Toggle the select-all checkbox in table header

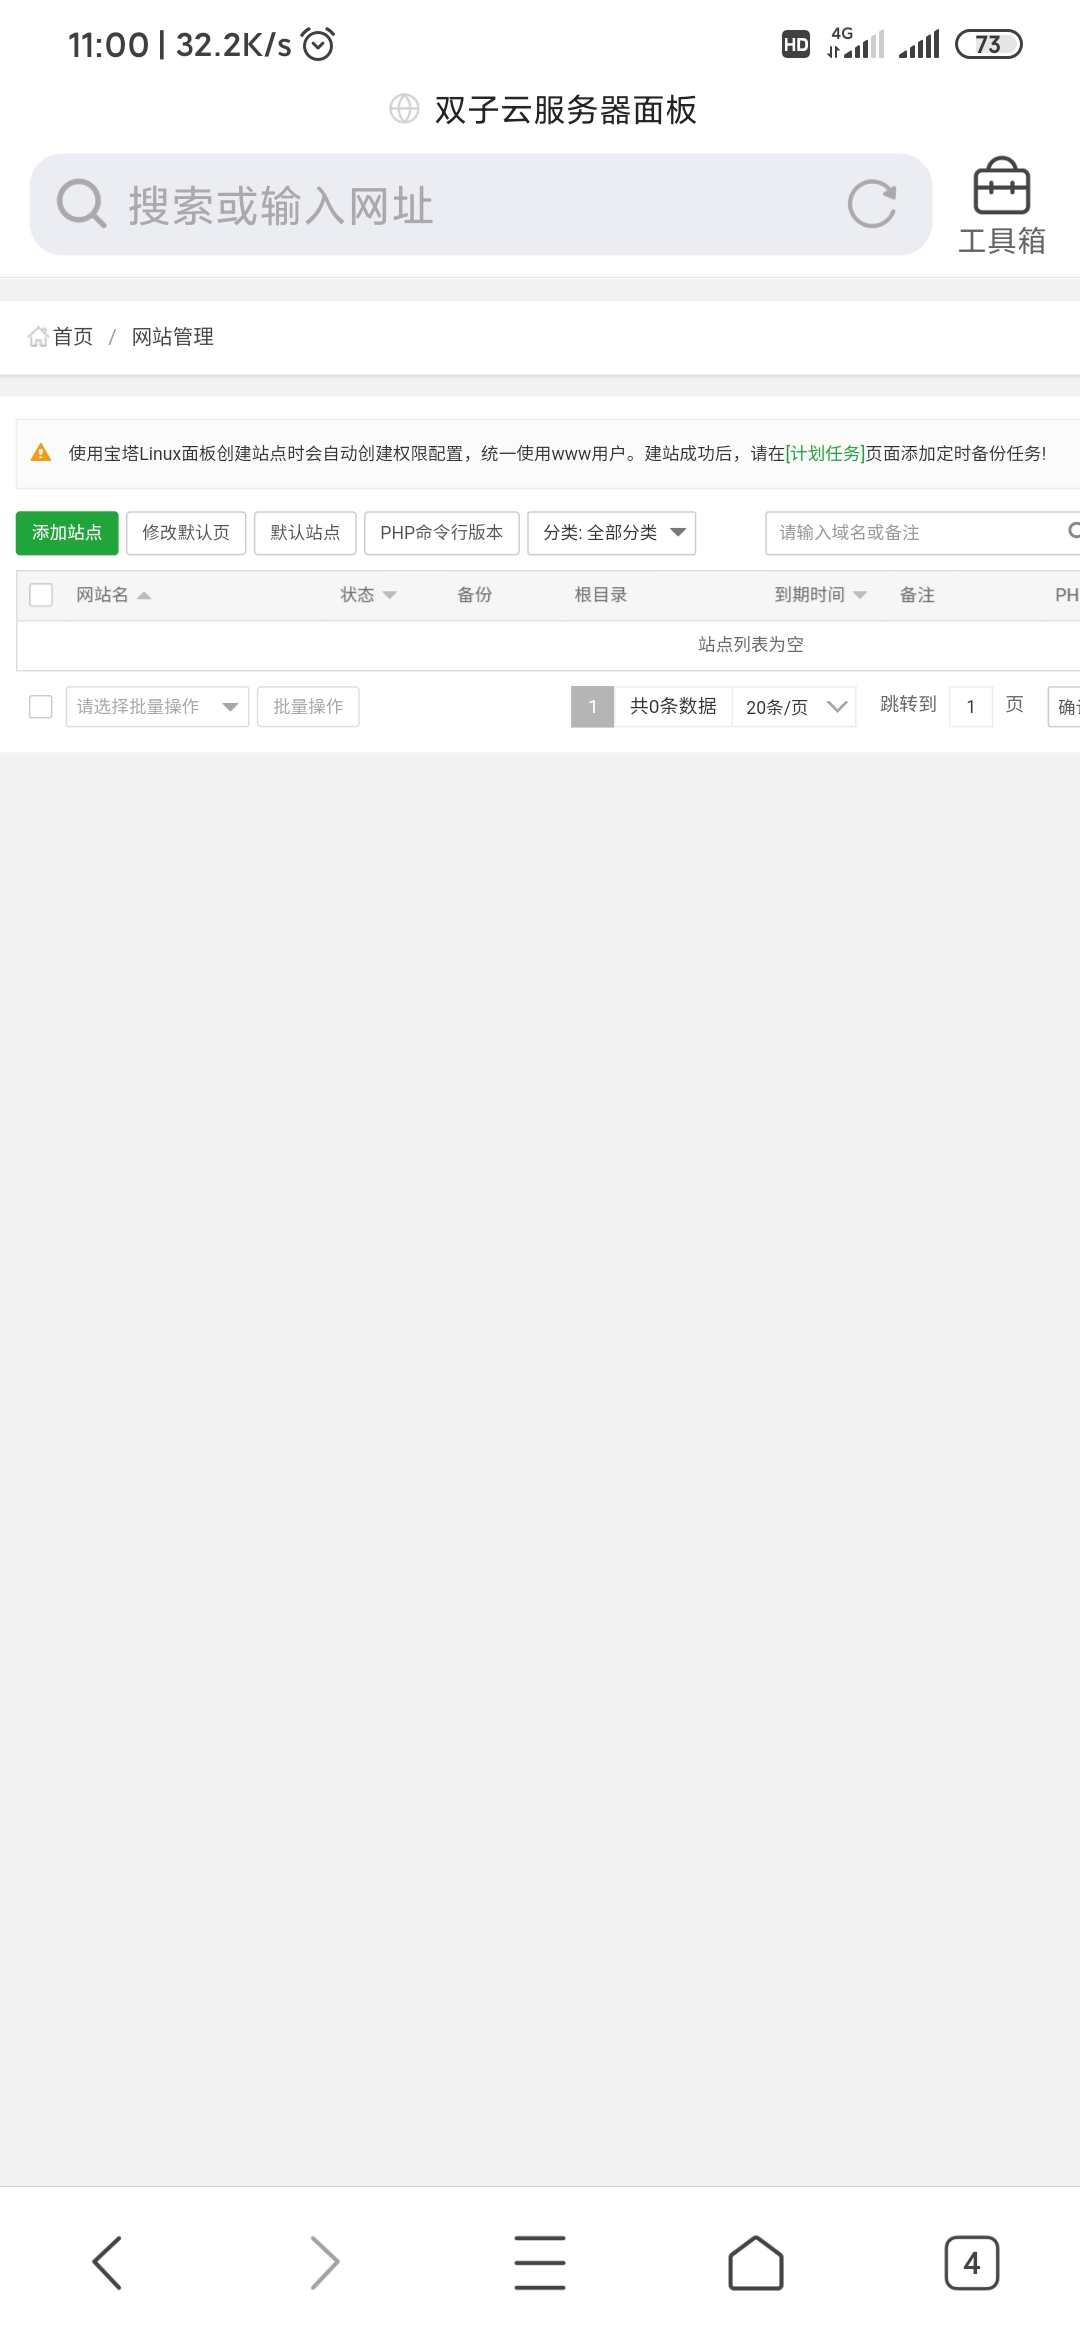tap(41, 595)
